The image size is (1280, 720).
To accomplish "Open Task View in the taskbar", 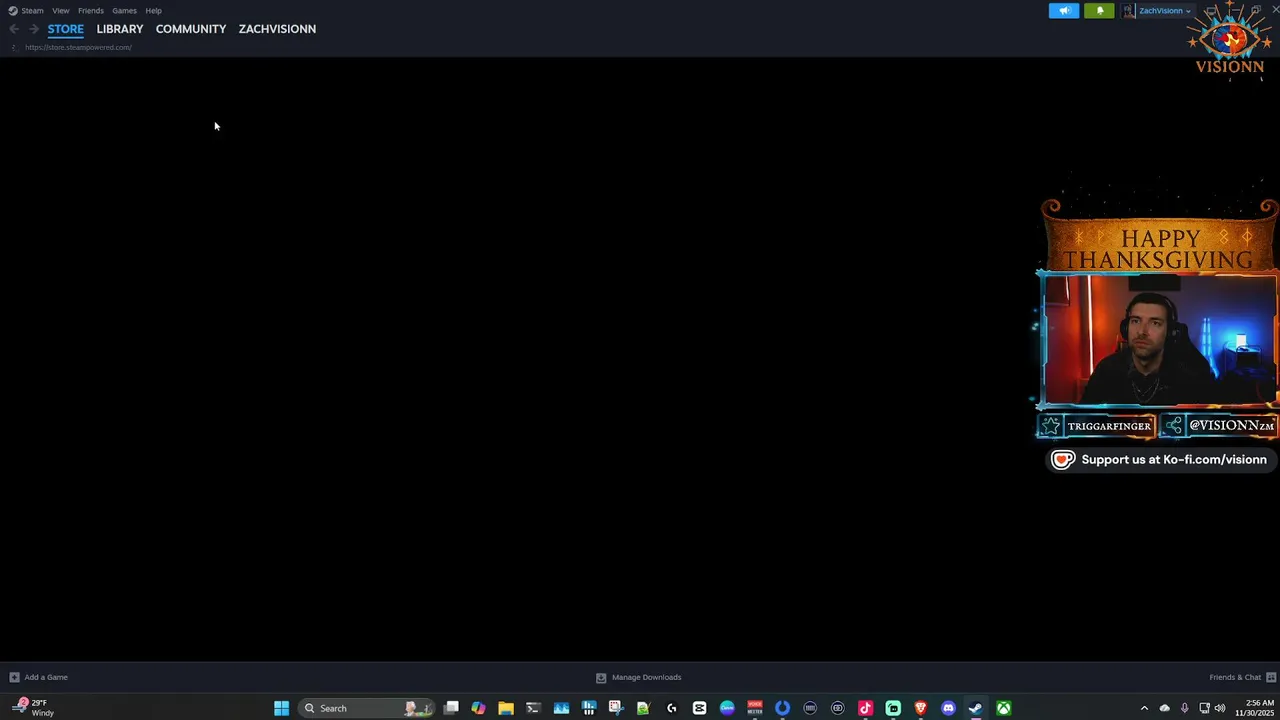I will 452,708.
